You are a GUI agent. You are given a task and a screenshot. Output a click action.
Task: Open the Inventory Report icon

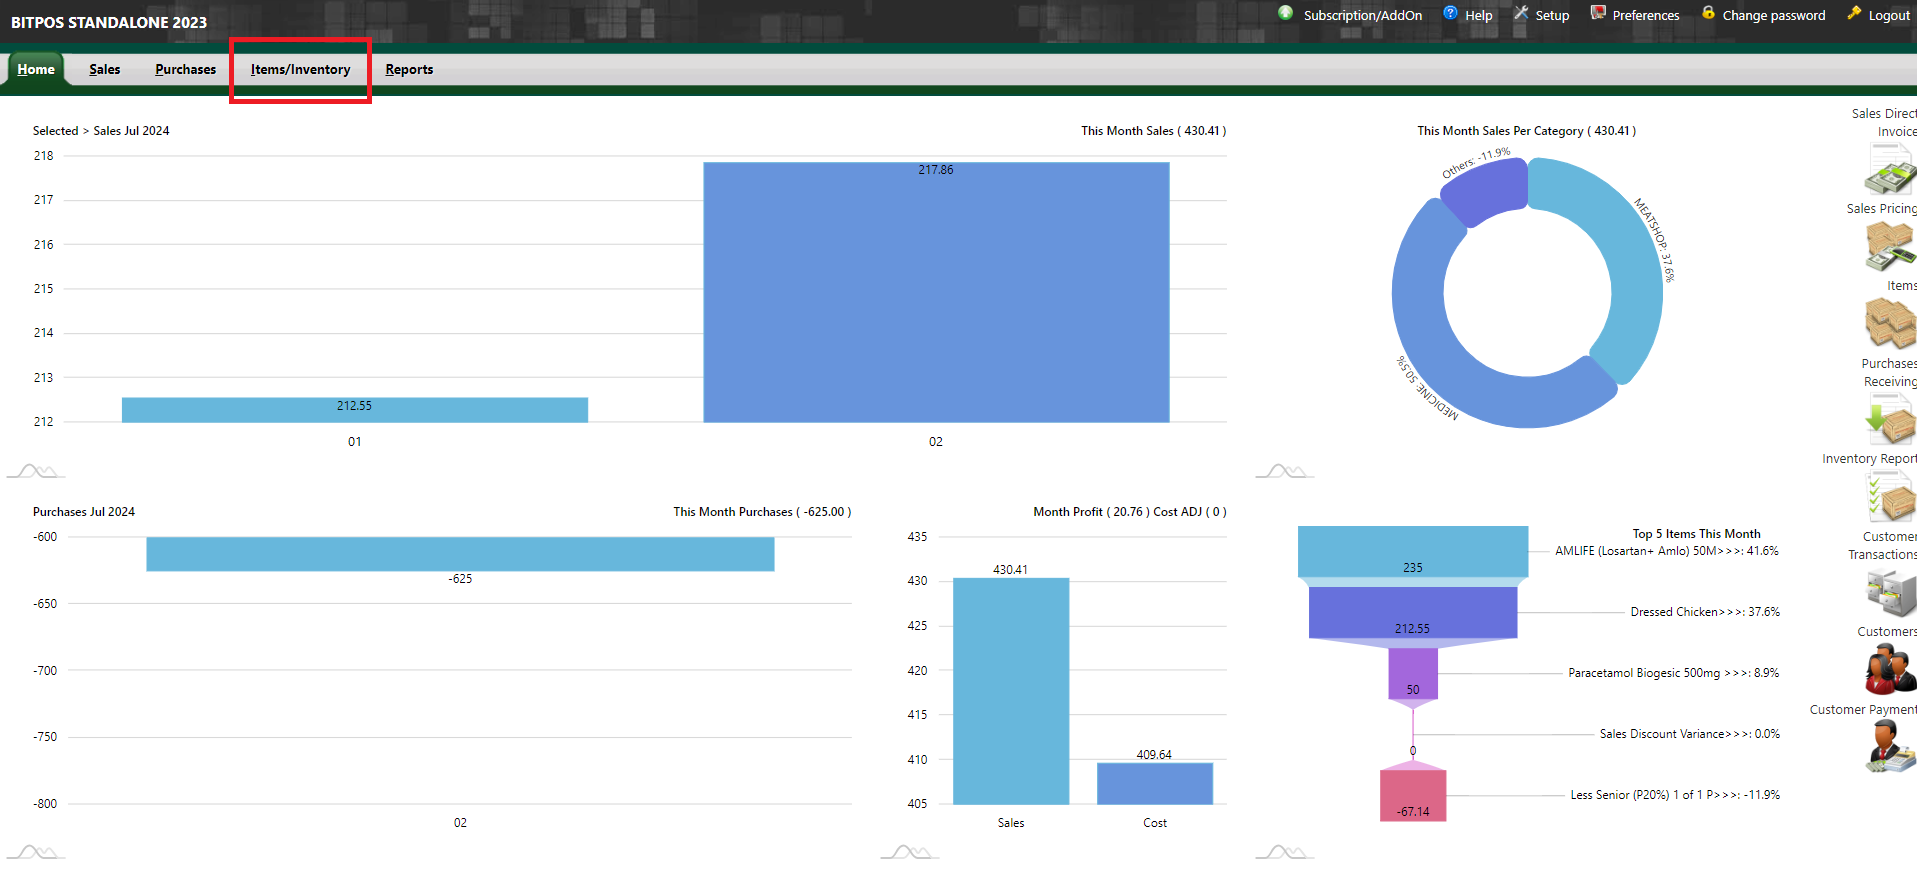point(1891,496)
